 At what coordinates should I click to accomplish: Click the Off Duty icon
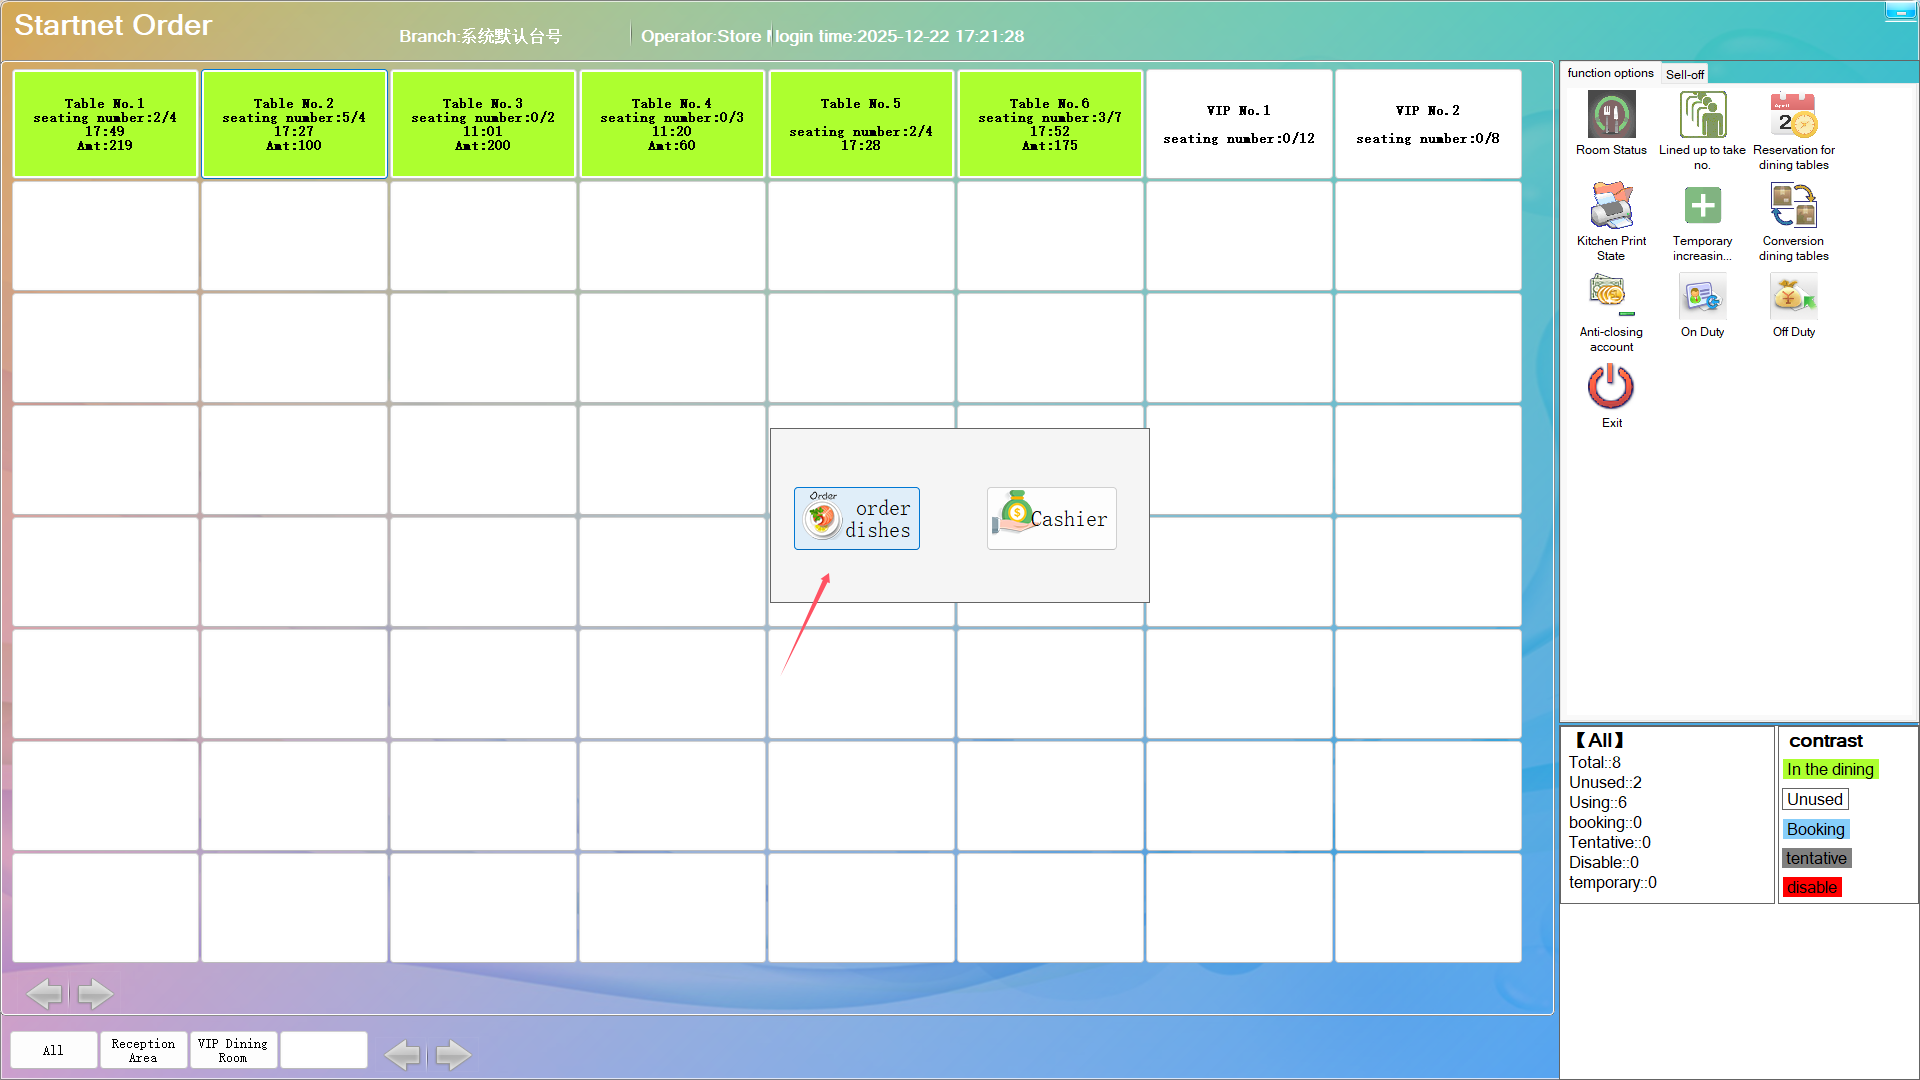click(x=1793, y=297)
